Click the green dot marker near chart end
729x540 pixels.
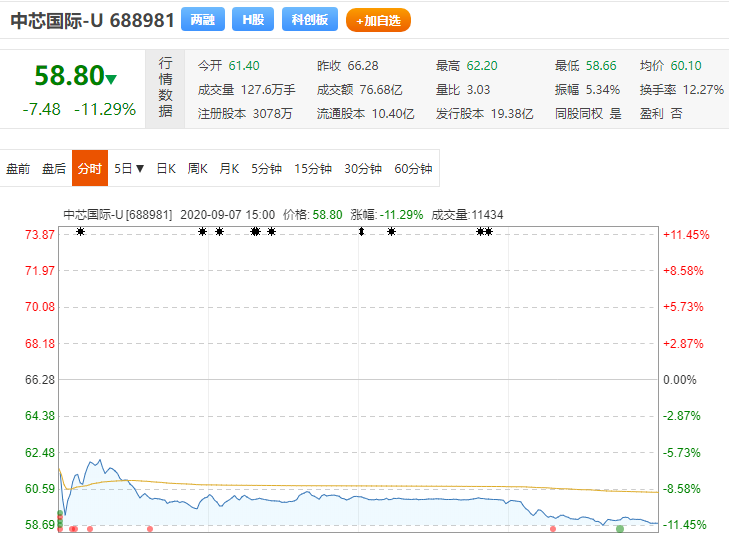click(620, 529)
